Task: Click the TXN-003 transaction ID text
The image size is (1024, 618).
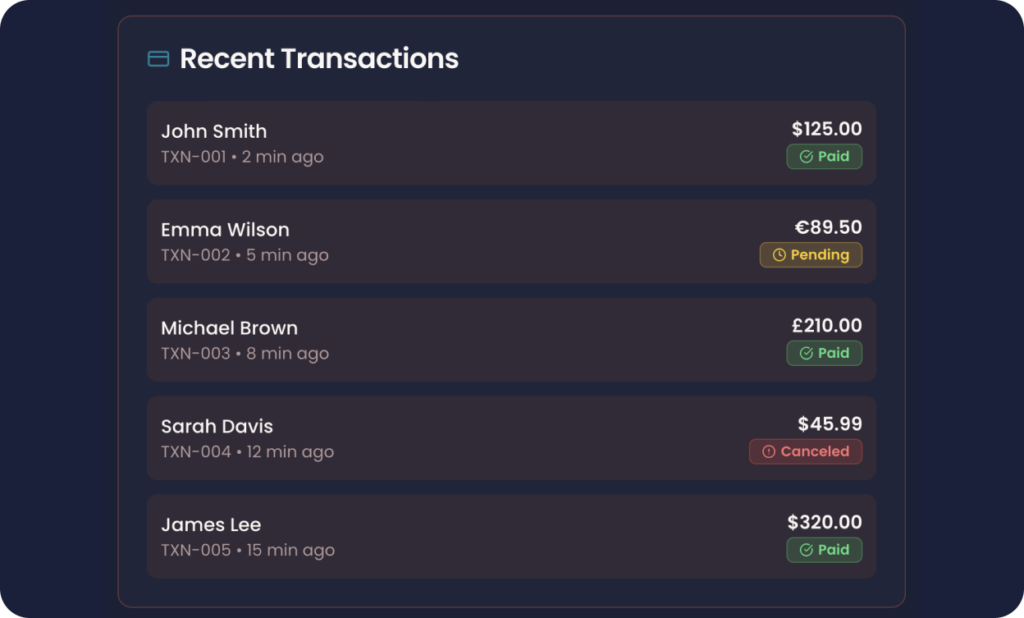Action: (x=196, y=353)
